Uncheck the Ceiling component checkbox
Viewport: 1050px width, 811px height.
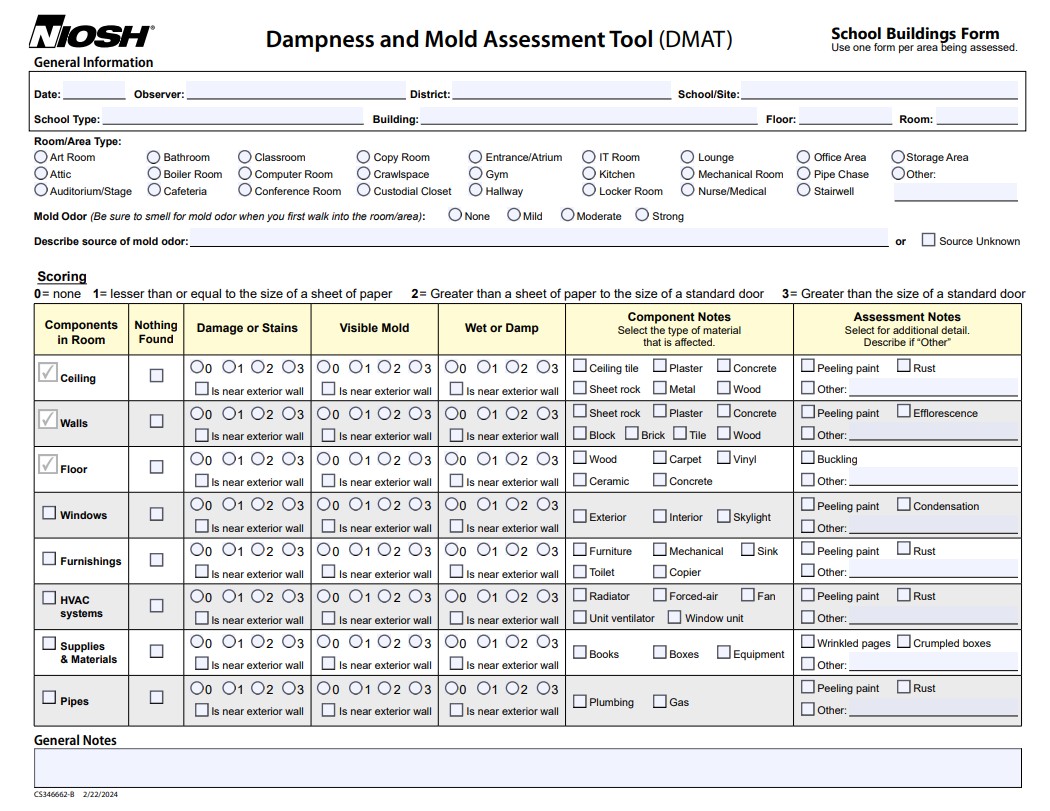coord(48,372)
